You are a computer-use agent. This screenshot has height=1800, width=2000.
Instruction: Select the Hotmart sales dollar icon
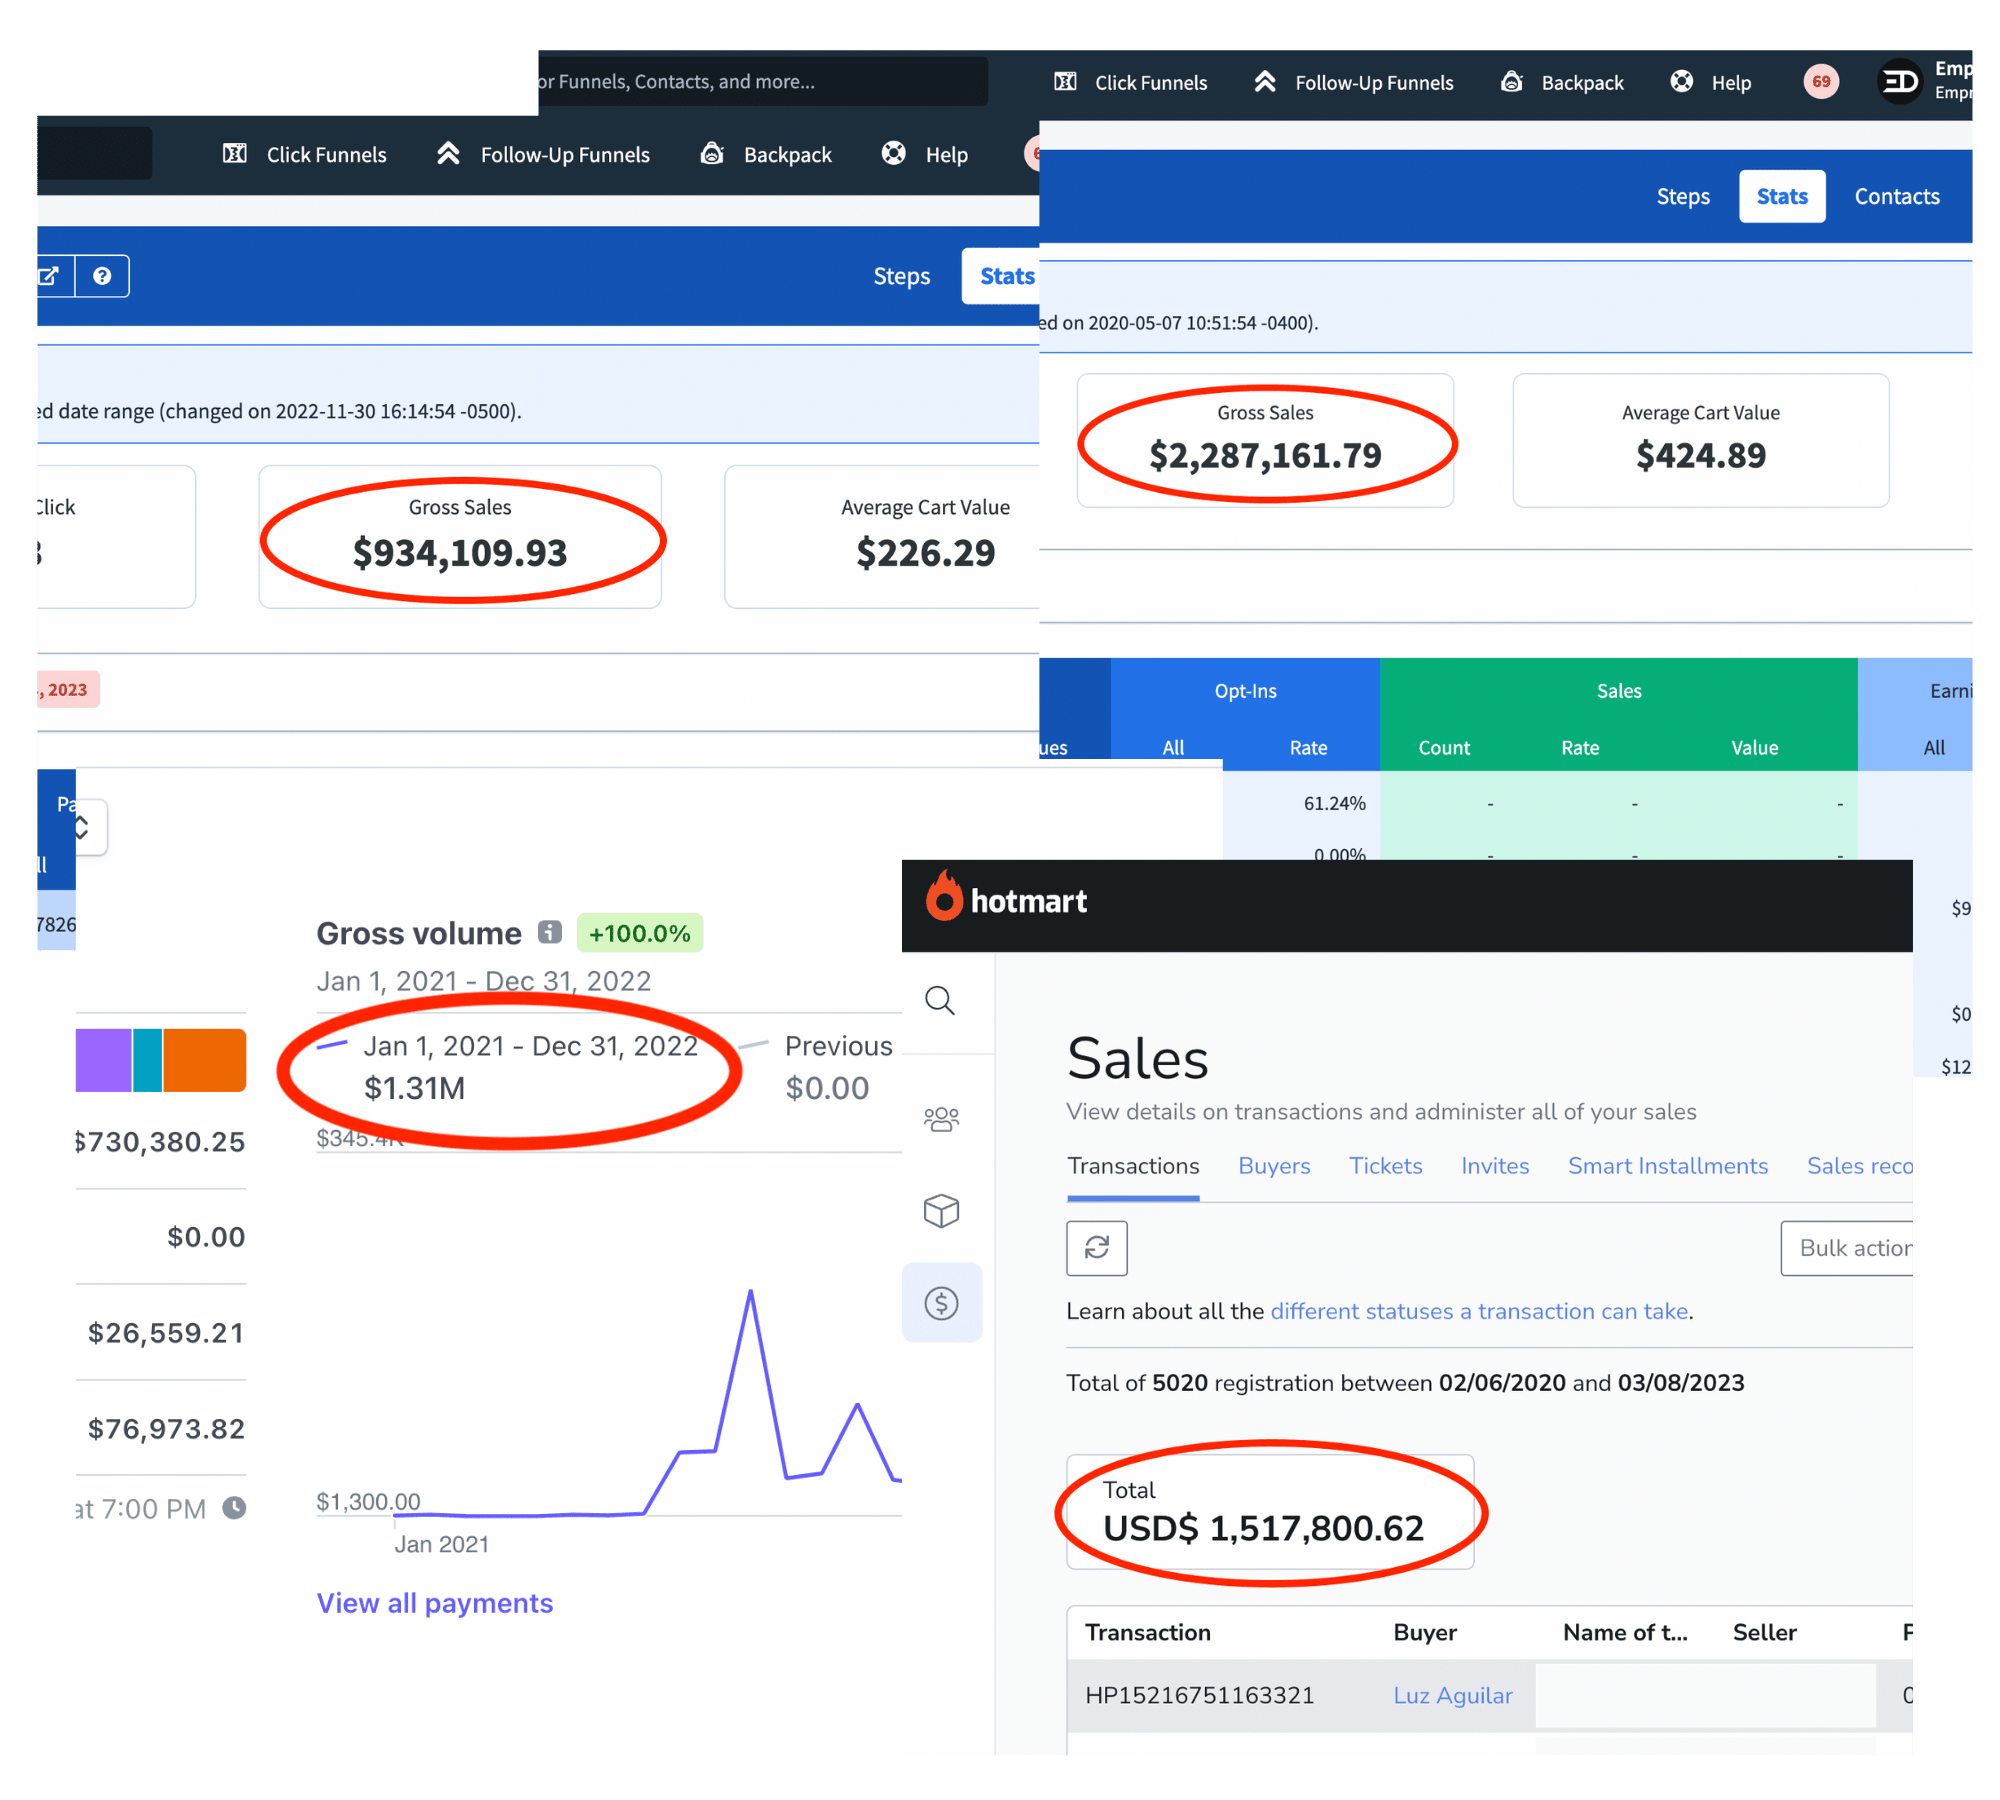(941, 1303)
